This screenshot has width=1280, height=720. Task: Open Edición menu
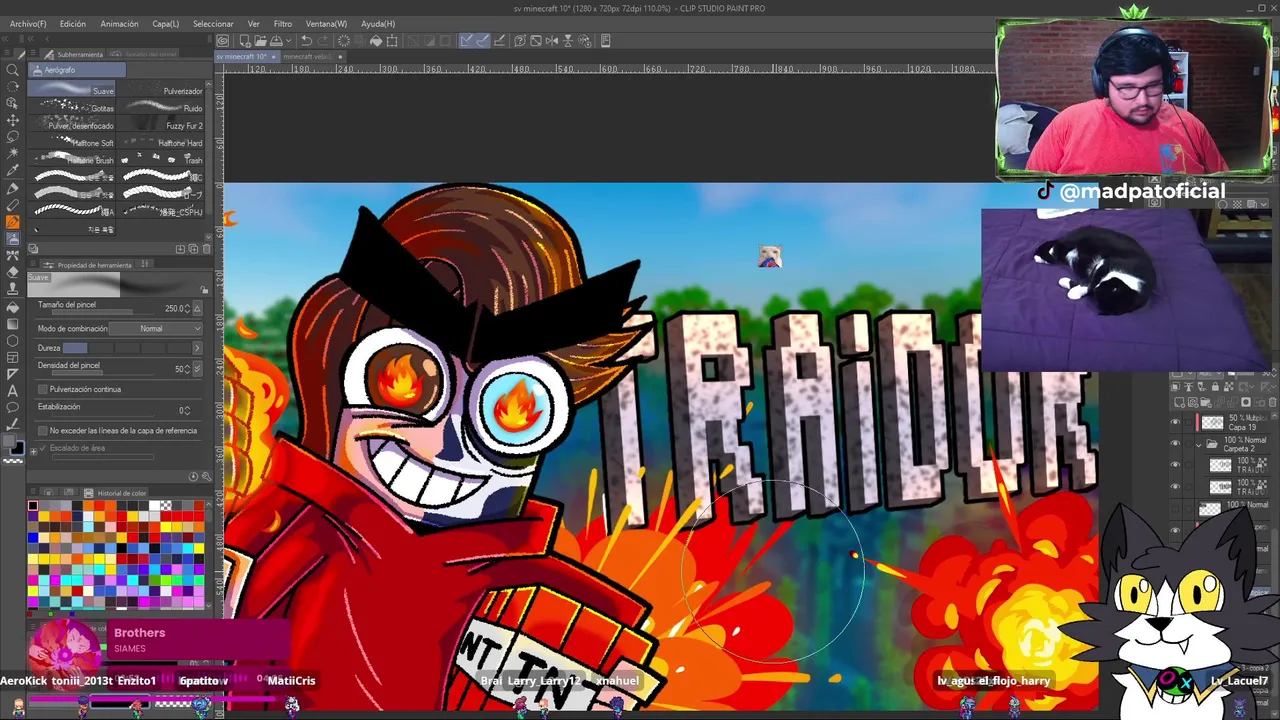pos(73,24)
